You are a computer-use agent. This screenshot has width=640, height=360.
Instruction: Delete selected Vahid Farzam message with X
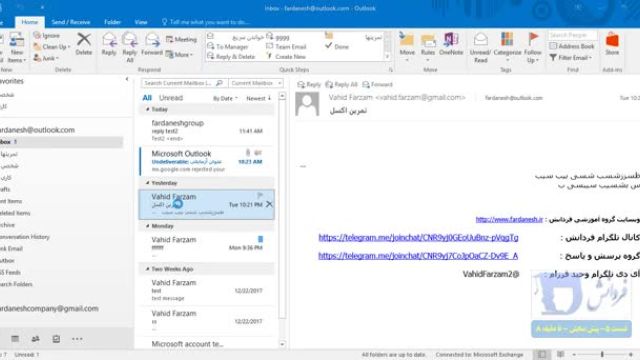(269, 204)
